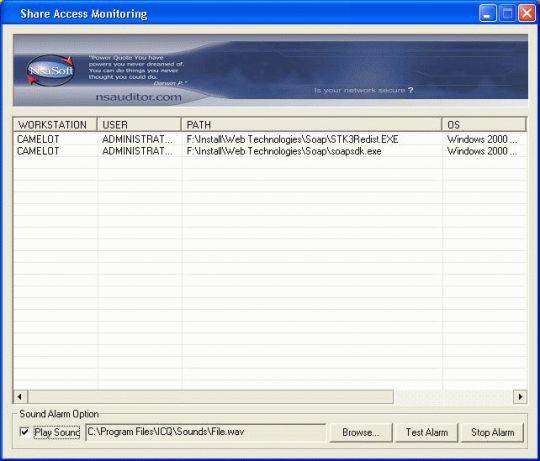Close the Share Access Monitoring window
Viewport: 540px width, 461px height.
click(527, 13)
